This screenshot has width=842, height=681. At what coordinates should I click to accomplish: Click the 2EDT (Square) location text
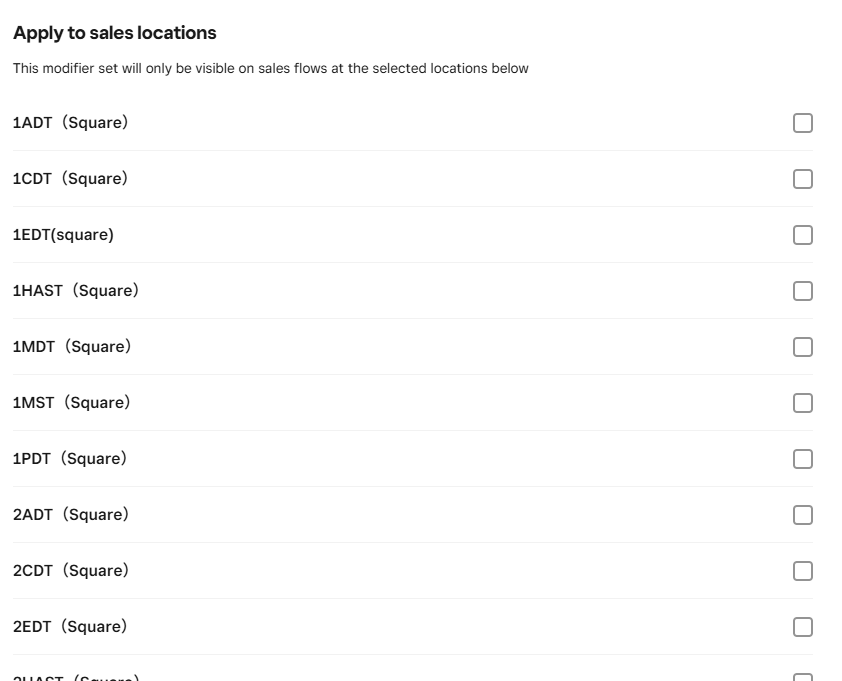tap(69, 627)
